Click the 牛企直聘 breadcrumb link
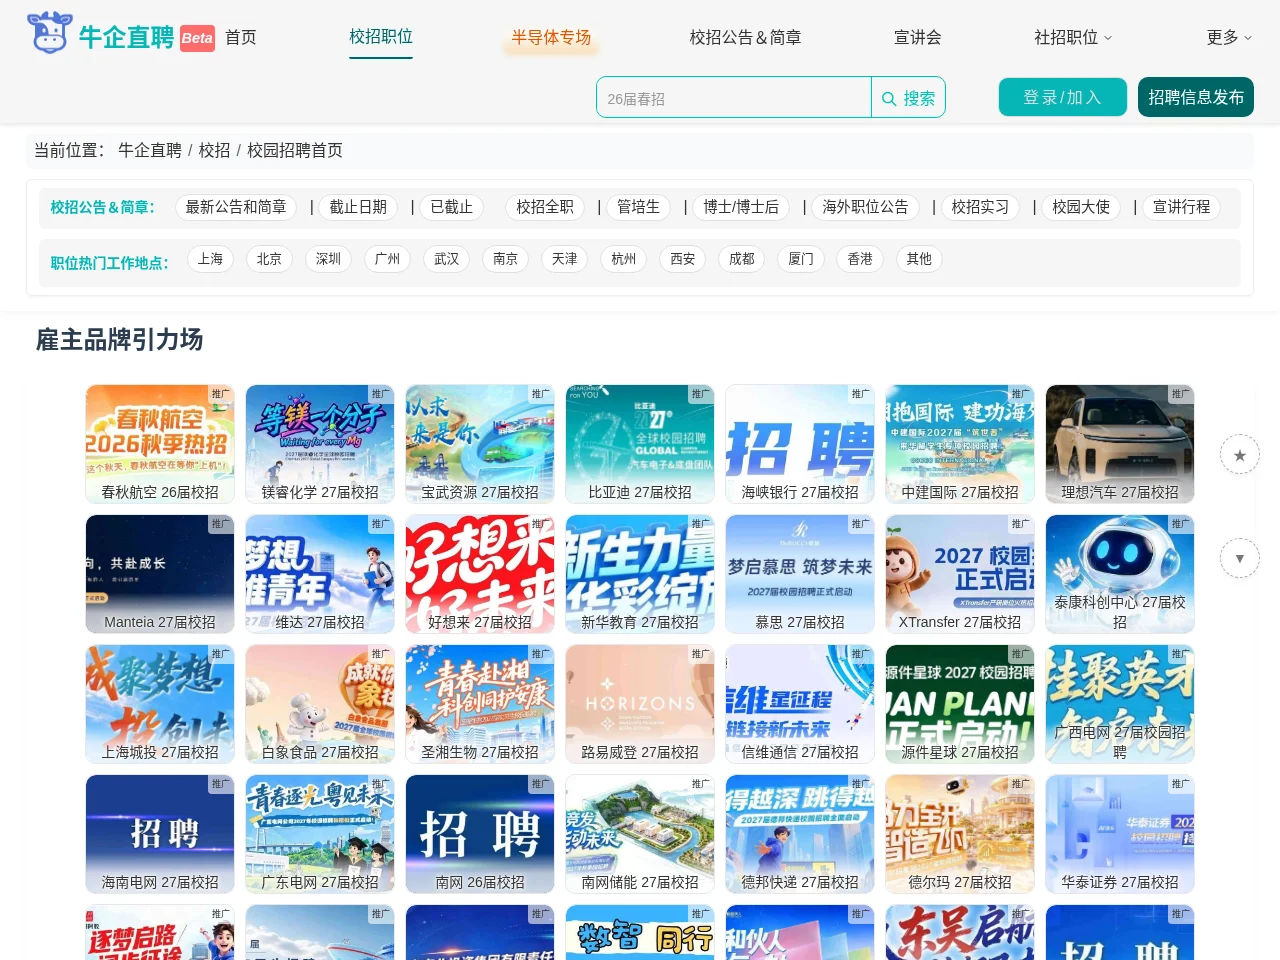This screenshot has height=960, width=1280. (x=150, y=150)
